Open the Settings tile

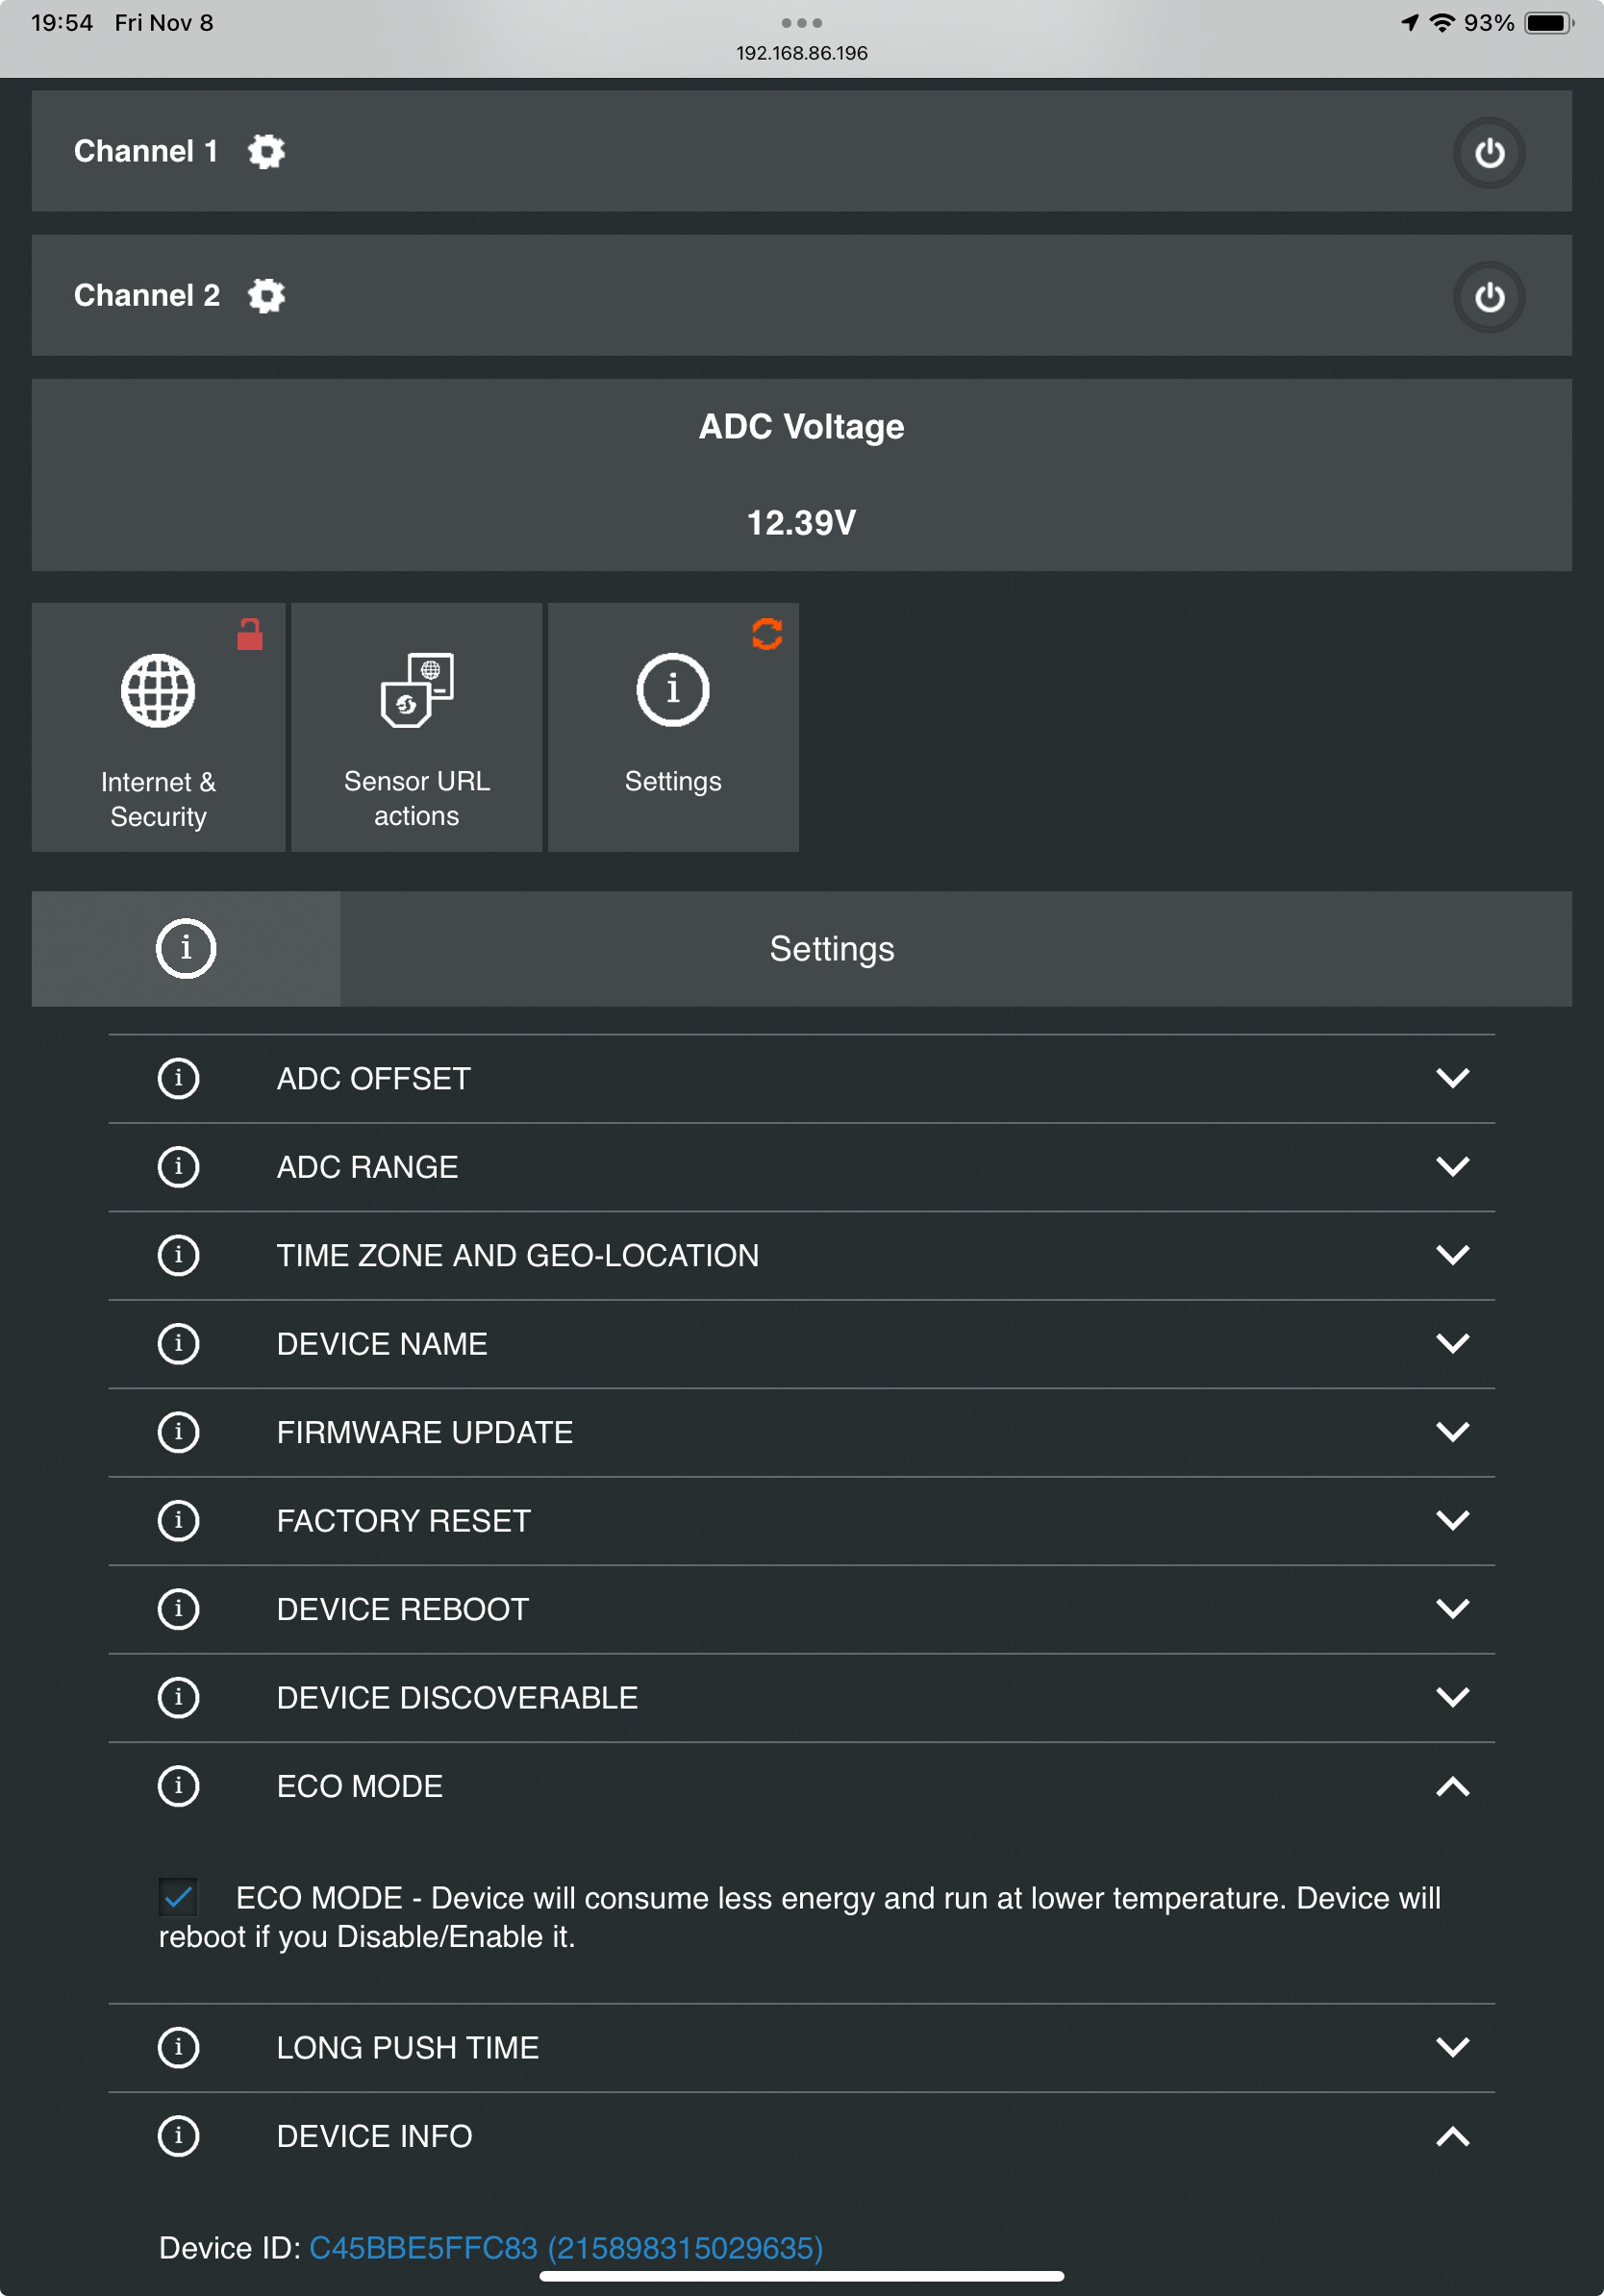[673, 727]
